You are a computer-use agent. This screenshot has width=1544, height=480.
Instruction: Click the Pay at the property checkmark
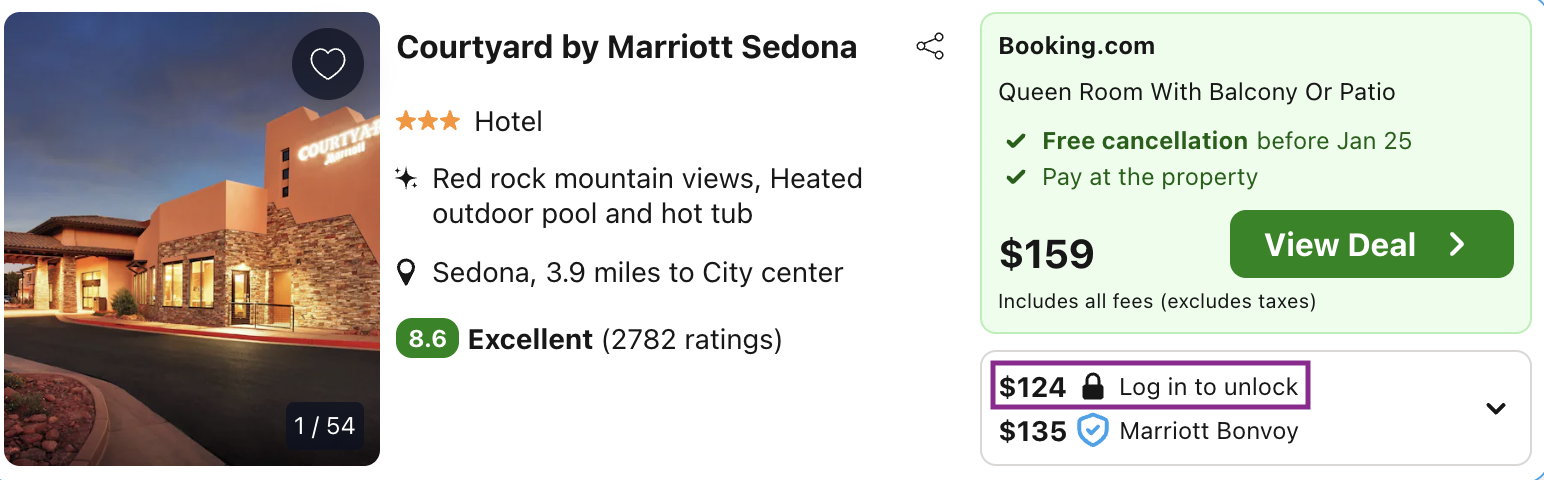1016,178
